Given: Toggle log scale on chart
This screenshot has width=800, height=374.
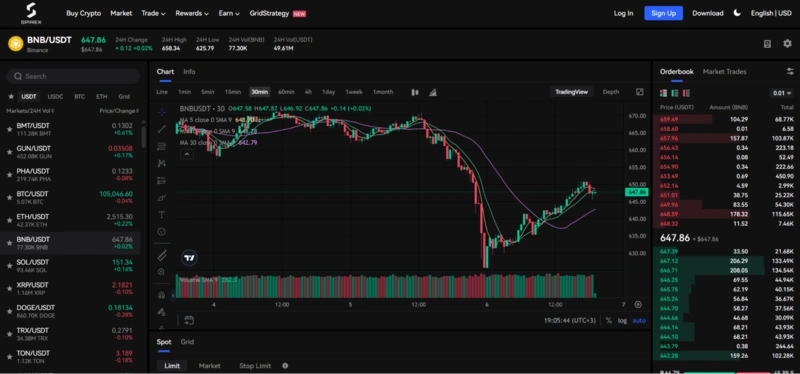Looking at the screenshot, I should (622, 320).
